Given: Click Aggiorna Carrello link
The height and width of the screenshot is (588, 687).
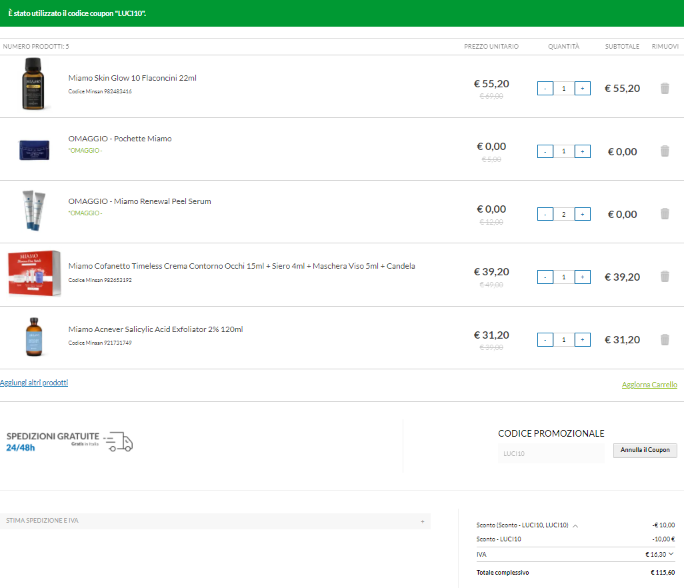Looking at the screenshot, I should pos(649,385).
